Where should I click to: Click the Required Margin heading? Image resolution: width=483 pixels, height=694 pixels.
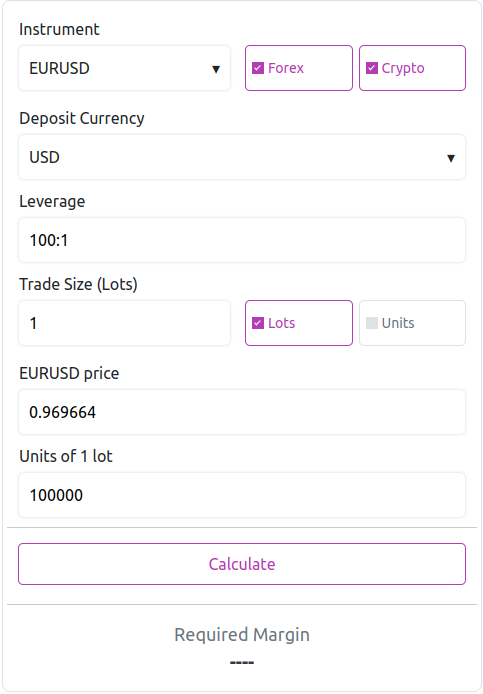tap(242, 635)
